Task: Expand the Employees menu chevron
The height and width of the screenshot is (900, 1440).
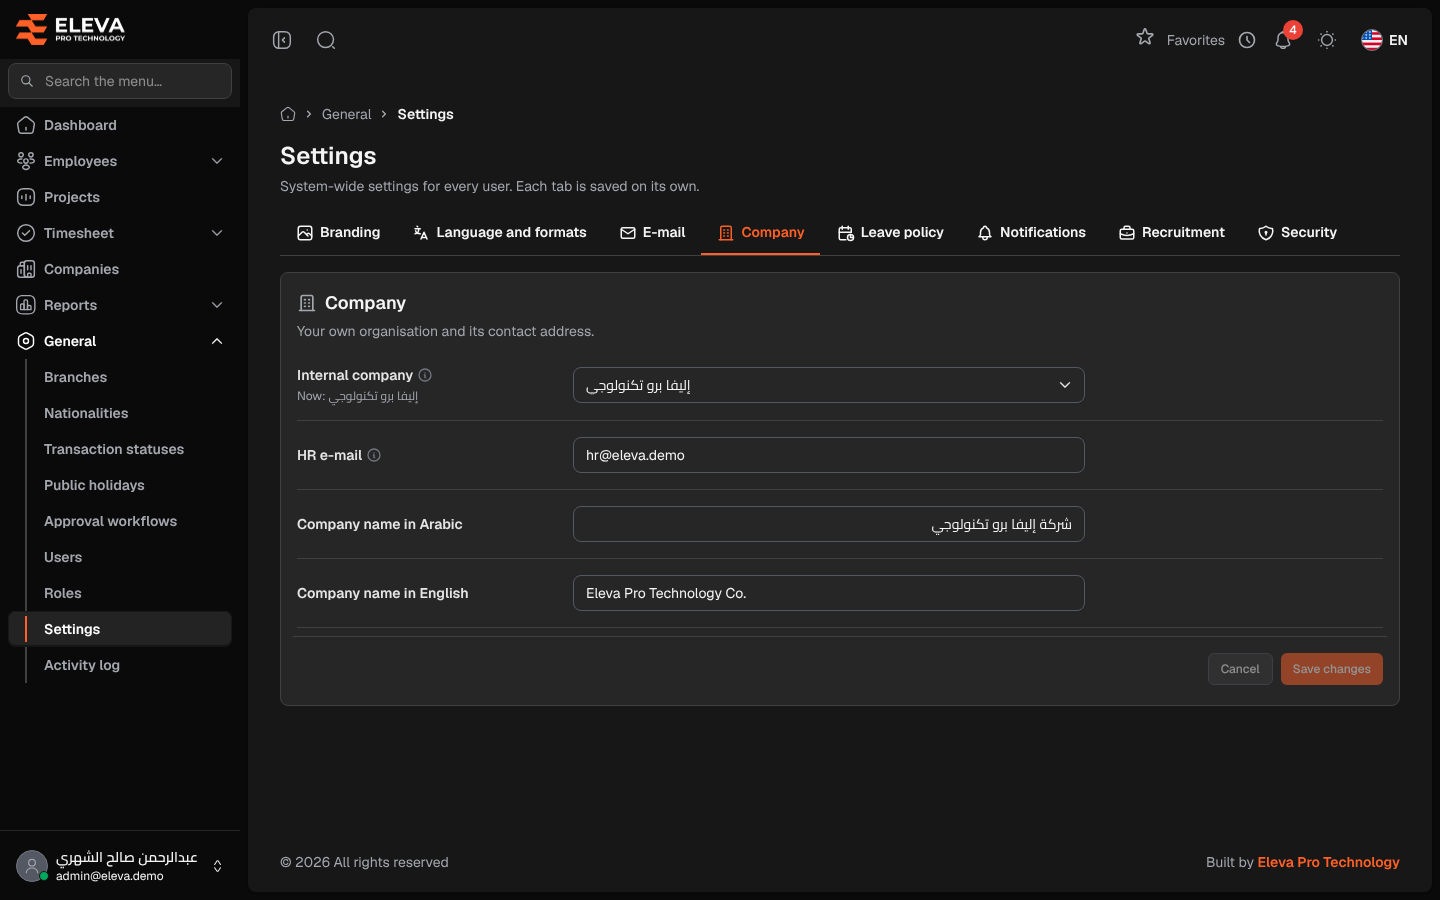Action: (217, 161)
